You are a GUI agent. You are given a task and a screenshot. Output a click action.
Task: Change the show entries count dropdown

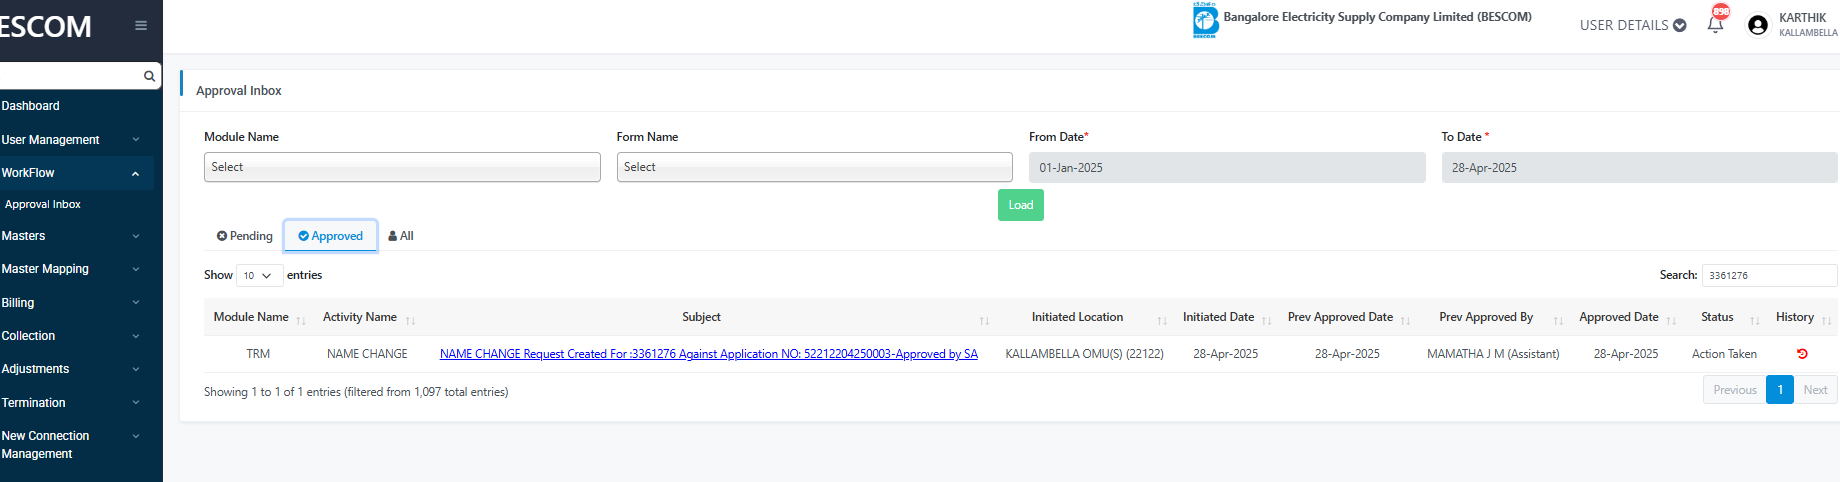click(259, 275)
